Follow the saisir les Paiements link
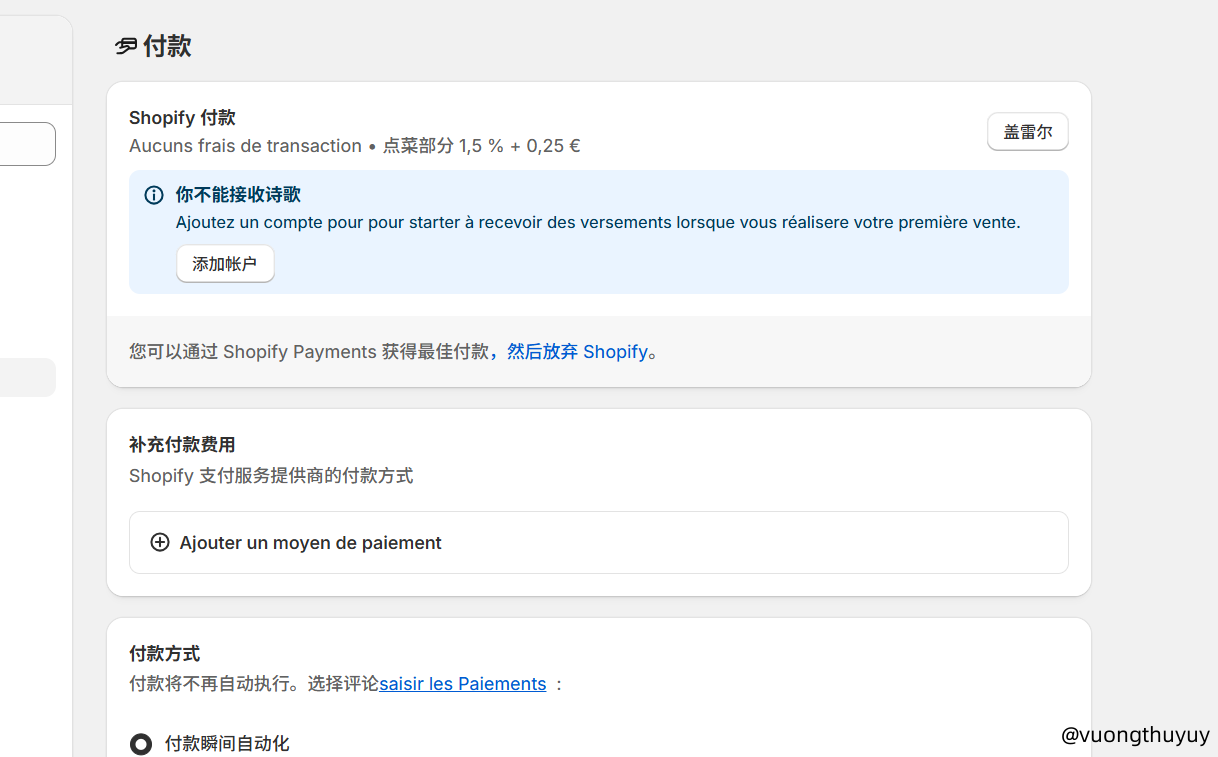Image resolution: width=1218 pixels, height=757 pixels. click(462, 684)
